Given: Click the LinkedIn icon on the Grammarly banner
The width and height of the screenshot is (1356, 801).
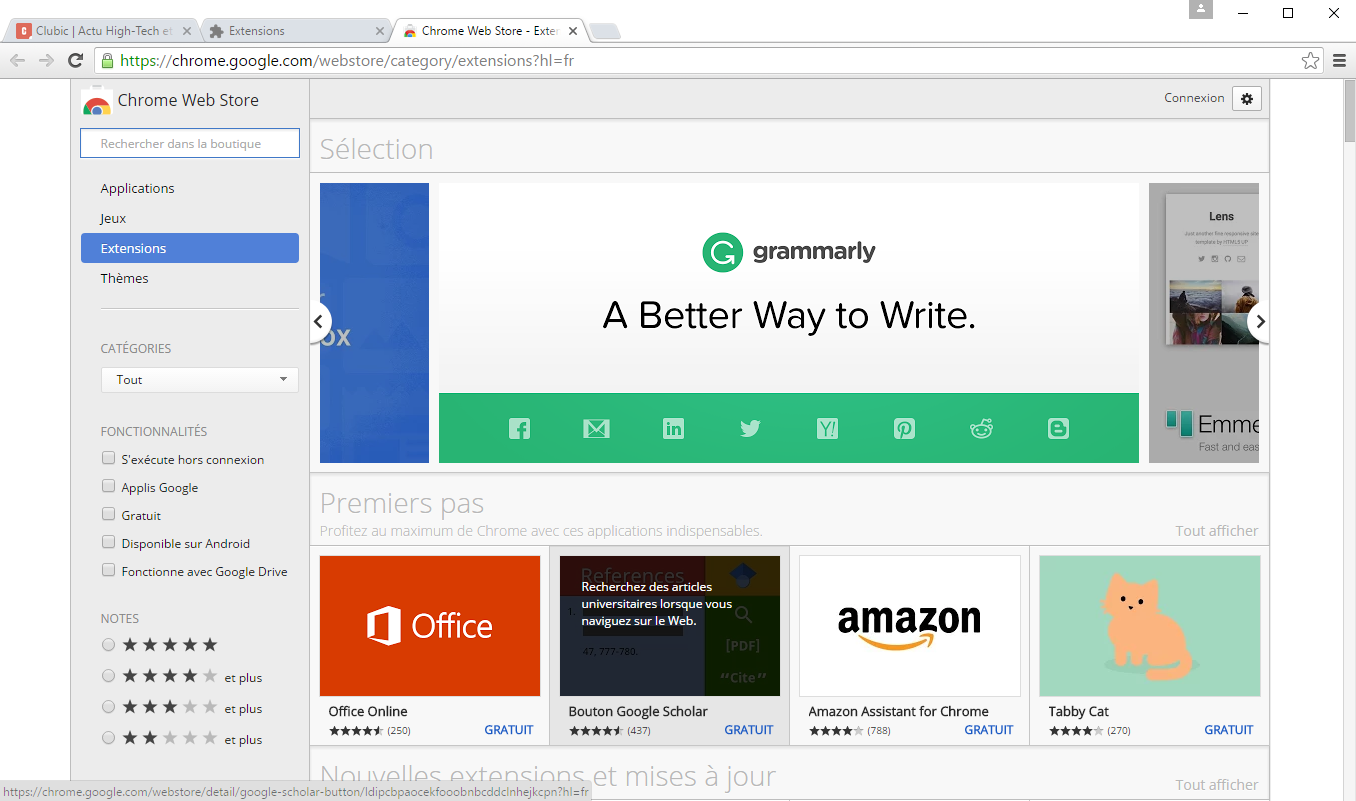Looking at the screenshot, I should [673, 428].
